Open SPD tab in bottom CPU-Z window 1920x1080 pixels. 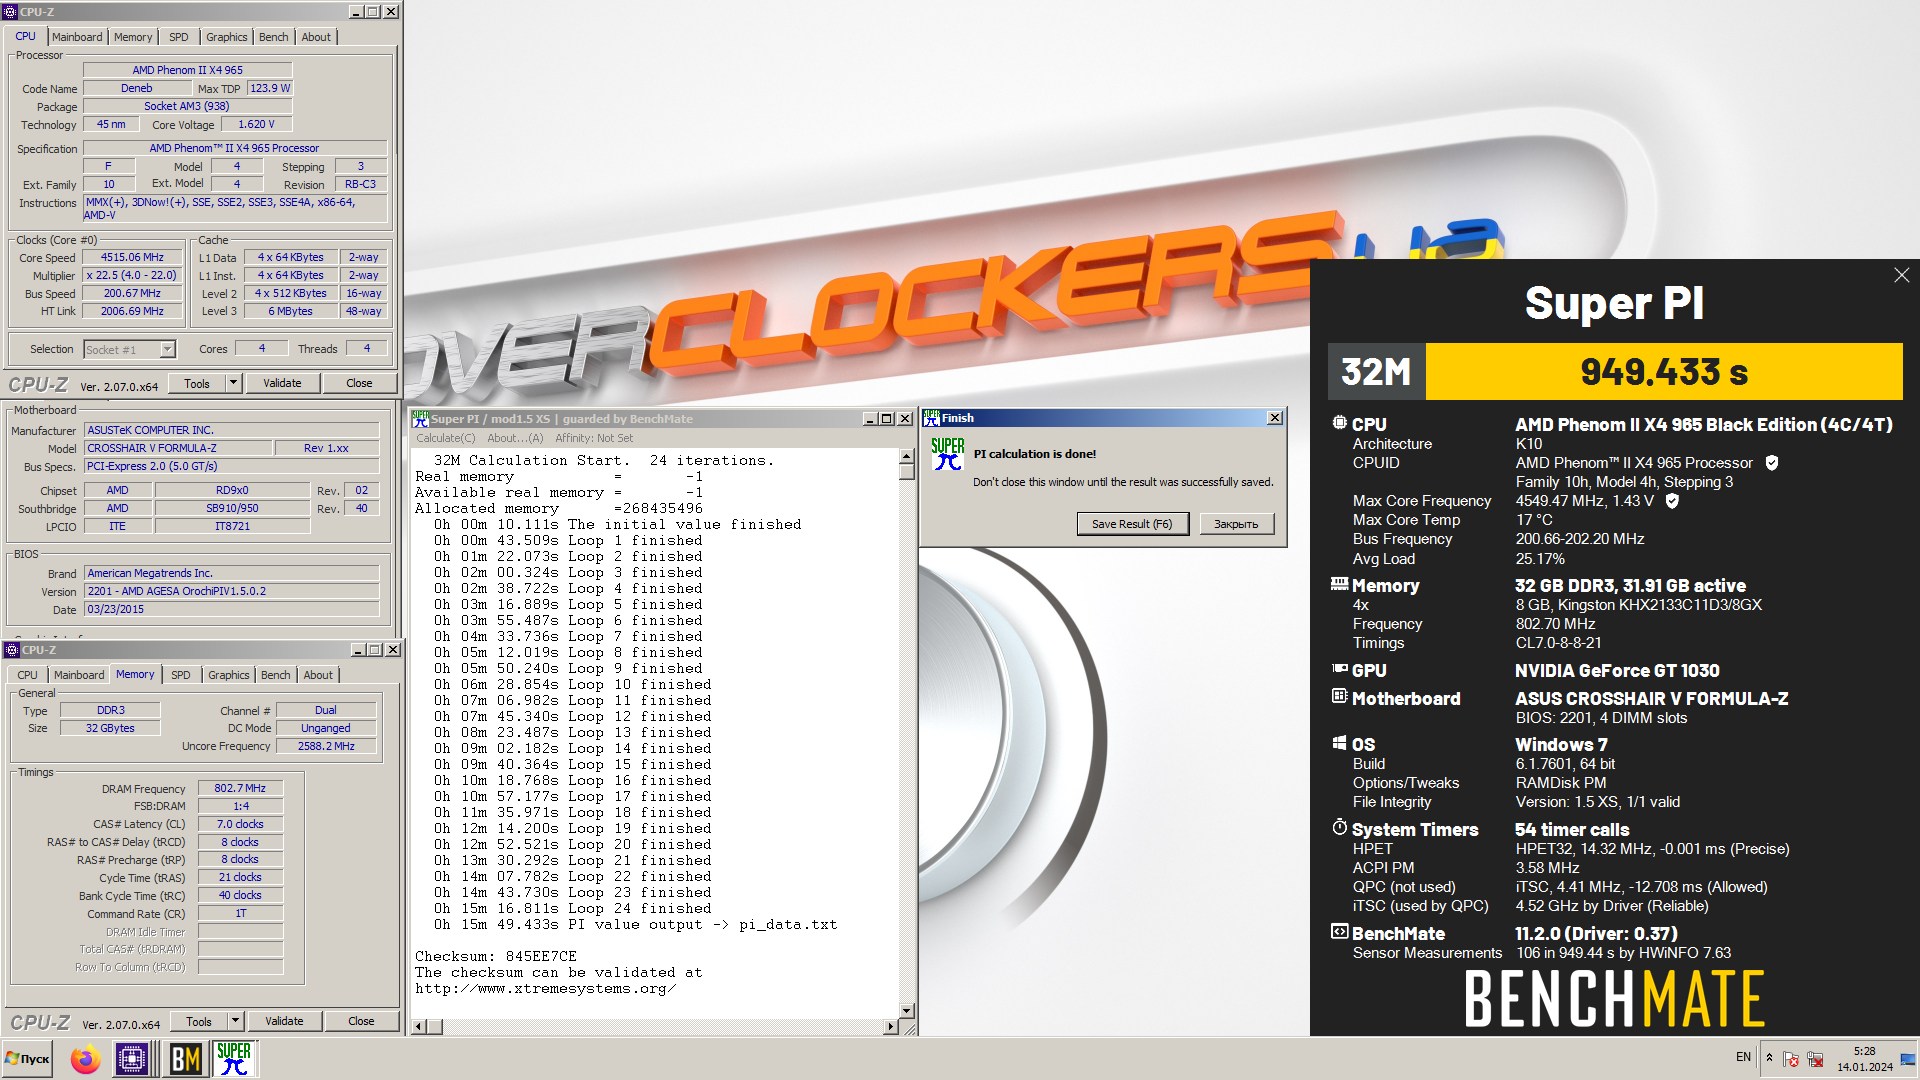tap(181, 675)
